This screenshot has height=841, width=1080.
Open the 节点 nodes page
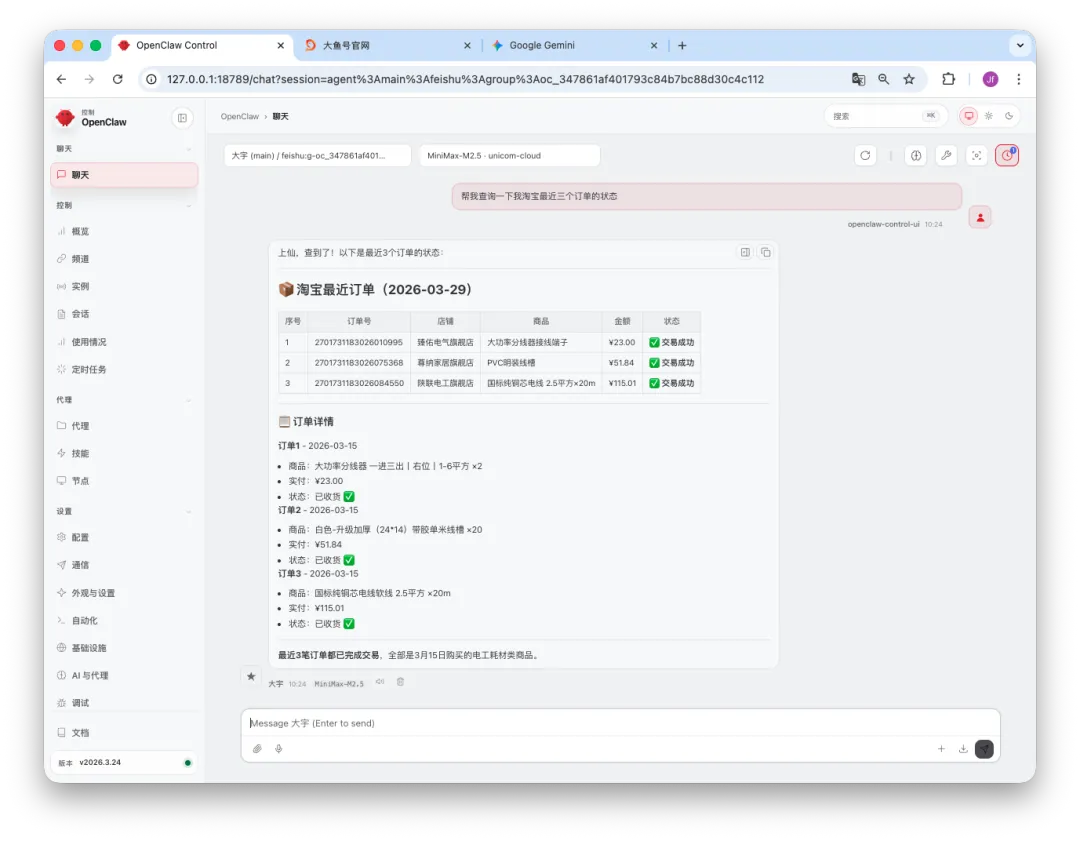pyautogui.click(x=80, y=481)
